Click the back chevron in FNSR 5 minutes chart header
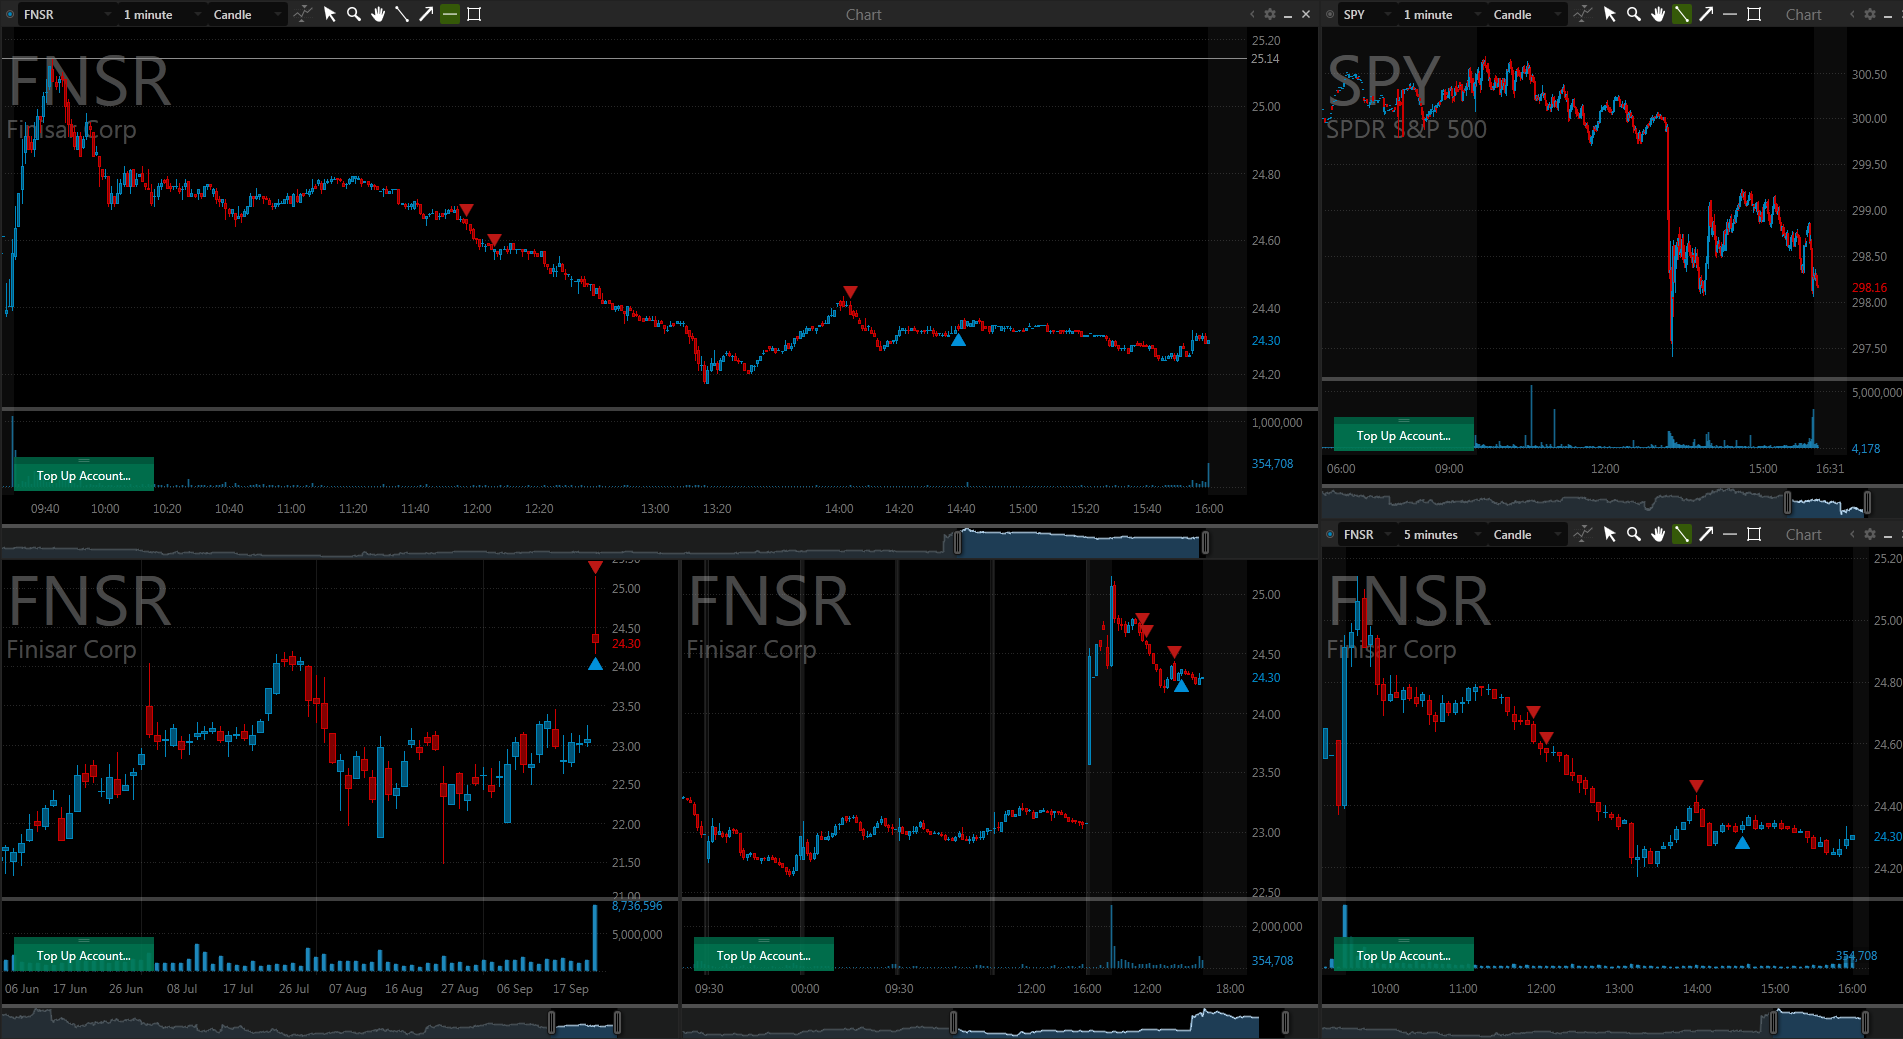The width and height of the screenshot is (1903, 1039). [1852, 534]
